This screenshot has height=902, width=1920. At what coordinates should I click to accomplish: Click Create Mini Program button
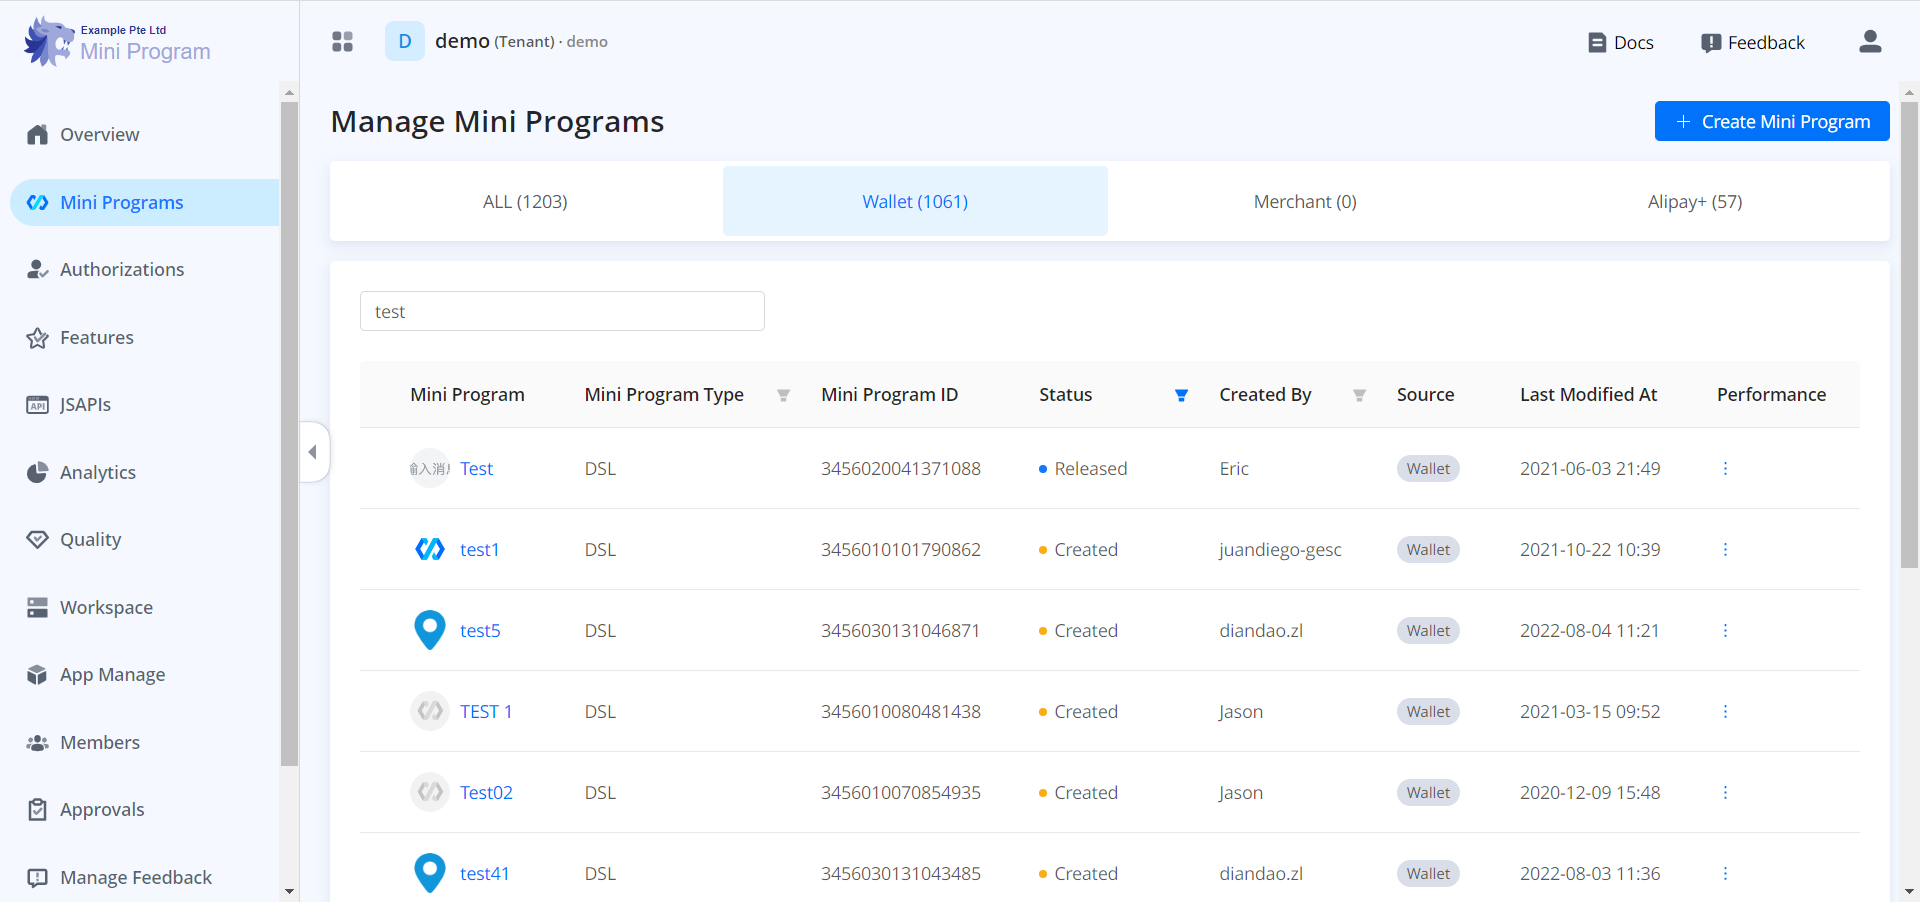point(1771,122)
